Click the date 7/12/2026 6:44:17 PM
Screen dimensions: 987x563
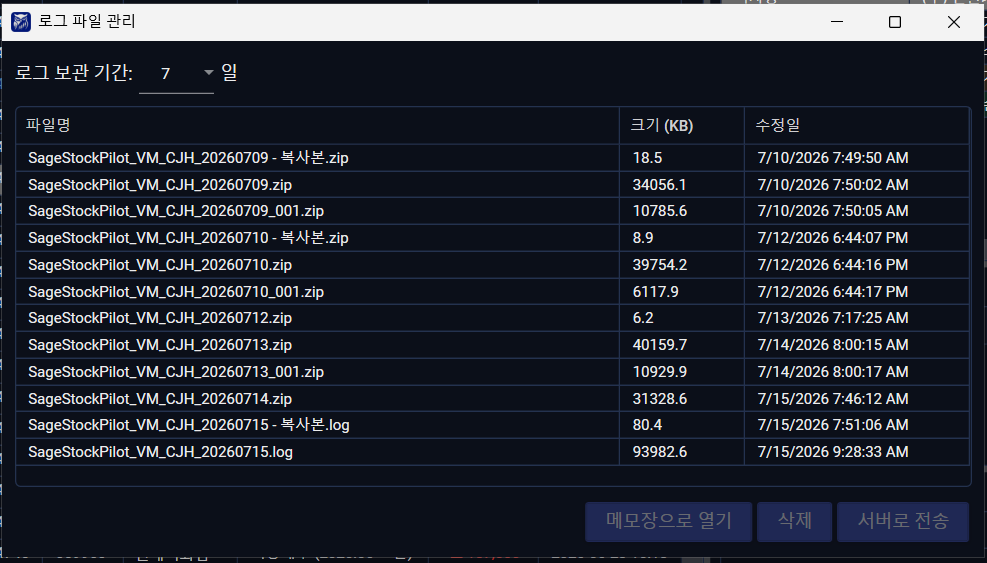833,292
